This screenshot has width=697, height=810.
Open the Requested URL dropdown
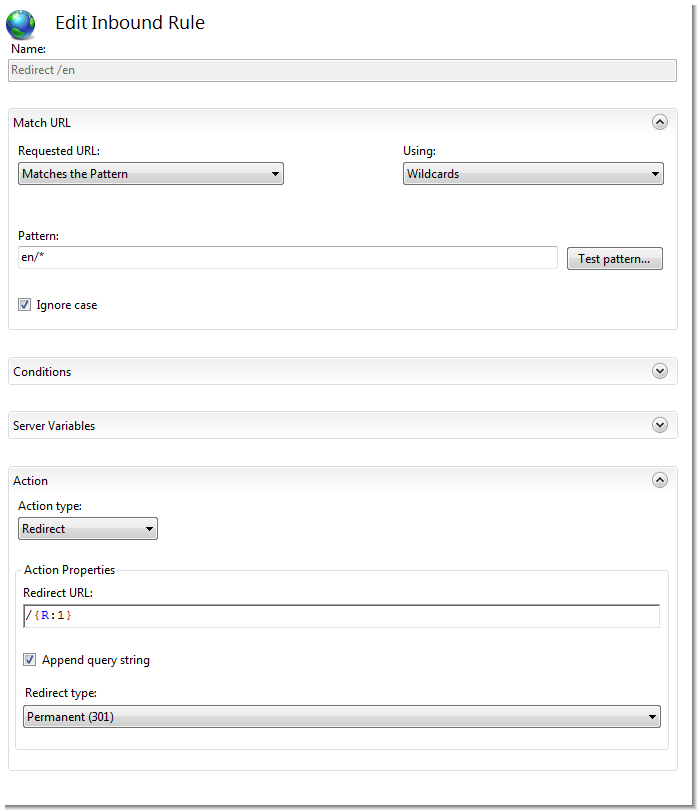[151, 174]
